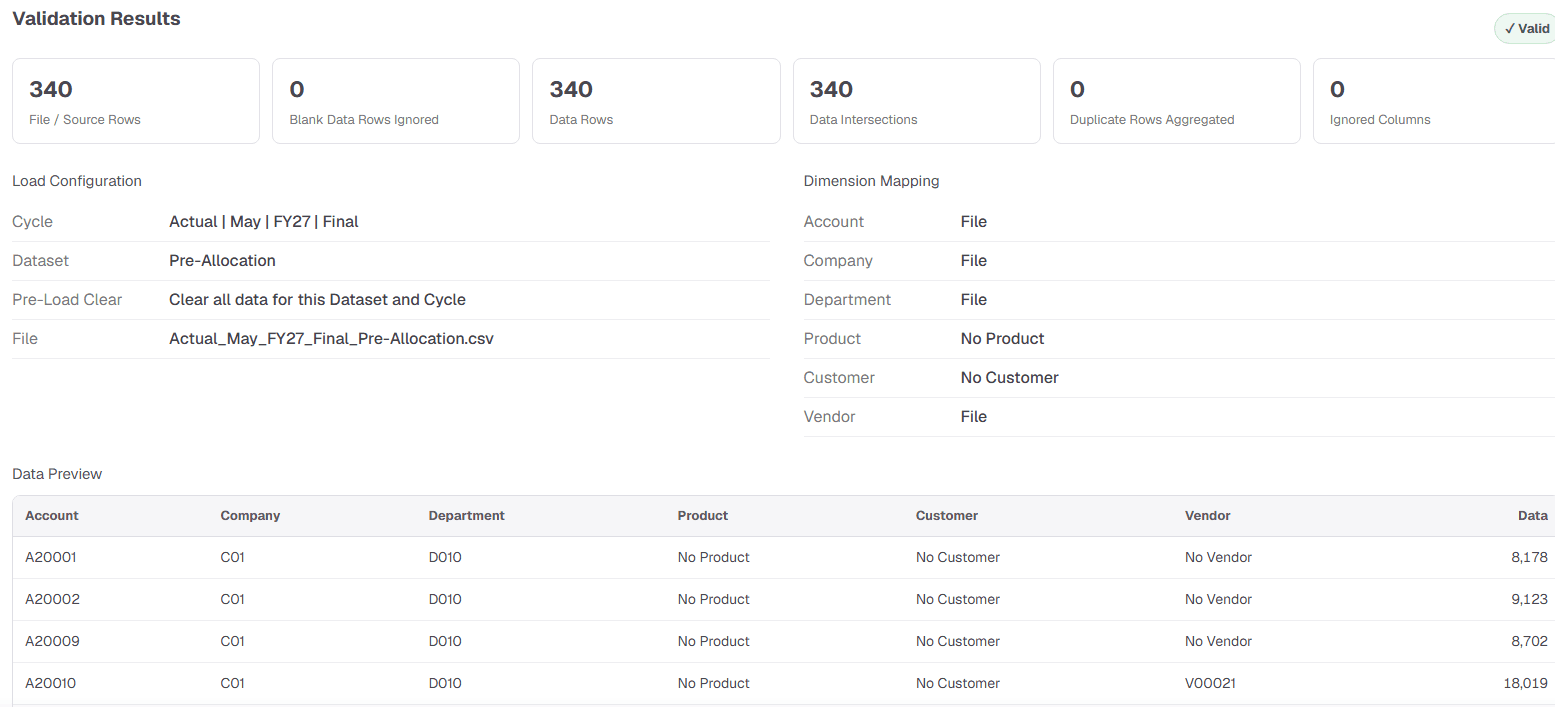Click No Product in Dimension Mapping
Image resolution: width=1555 pixels, height=707 pixels.
click(1002, 339)
